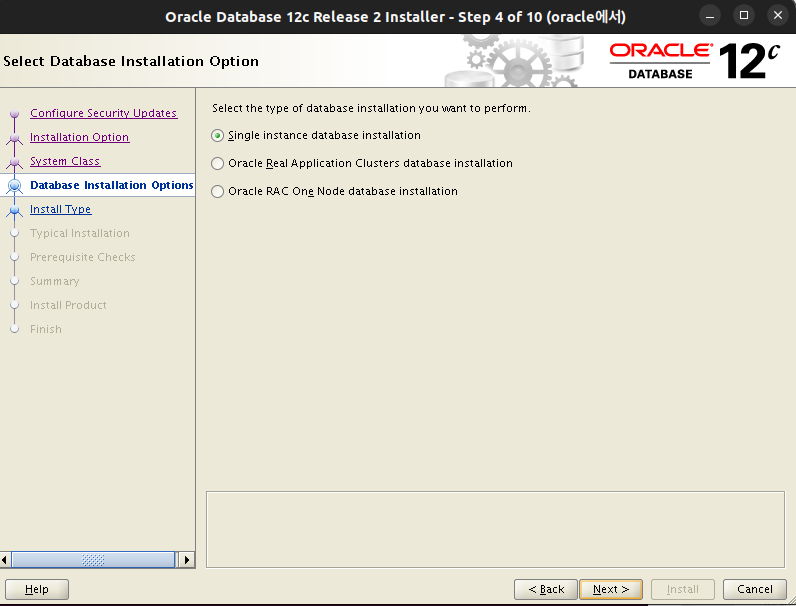Click sidebar scrollbar right arrow
Screen dimensions: 796x606
pyautogui.click(x=186, y=560)
